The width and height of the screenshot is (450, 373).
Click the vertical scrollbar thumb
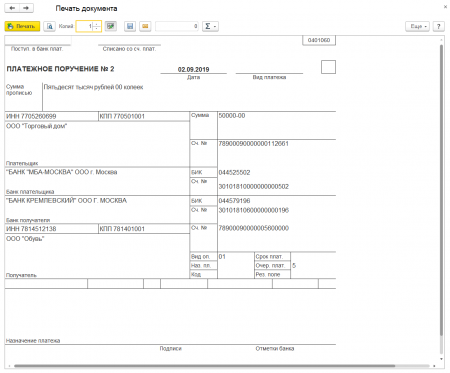pos(442,190)
